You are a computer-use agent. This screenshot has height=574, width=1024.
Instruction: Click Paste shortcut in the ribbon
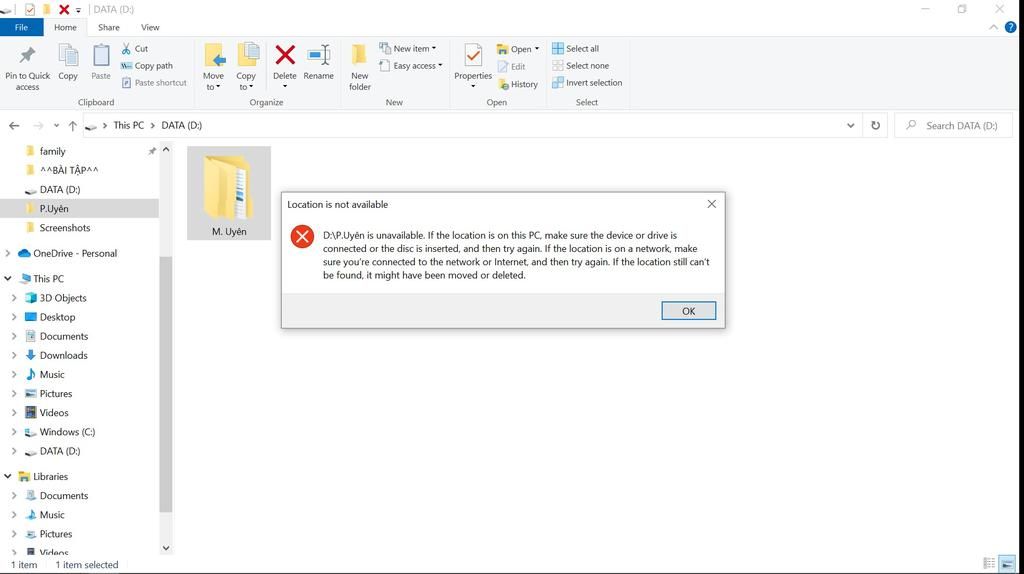point(154,82)
